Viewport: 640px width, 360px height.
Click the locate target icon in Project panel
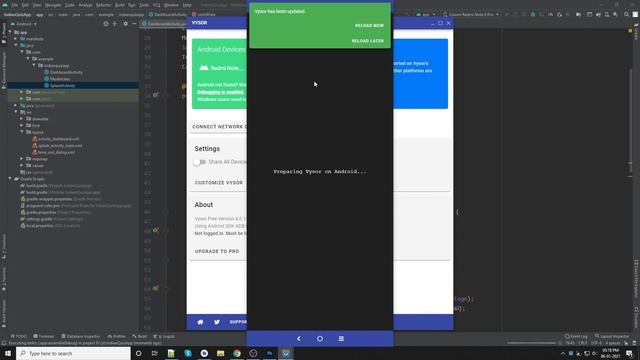pyautogui.click(x=106, y=24)
